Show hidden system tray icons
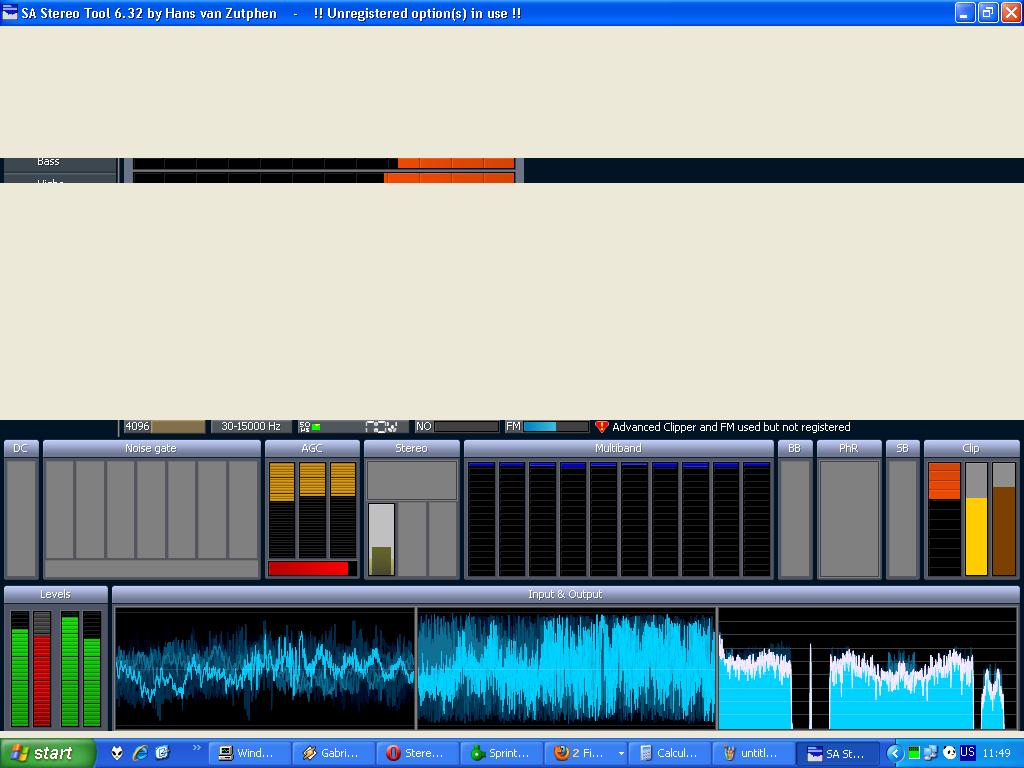The height and width of the screenshot is (768, 1024). (895, 753)
